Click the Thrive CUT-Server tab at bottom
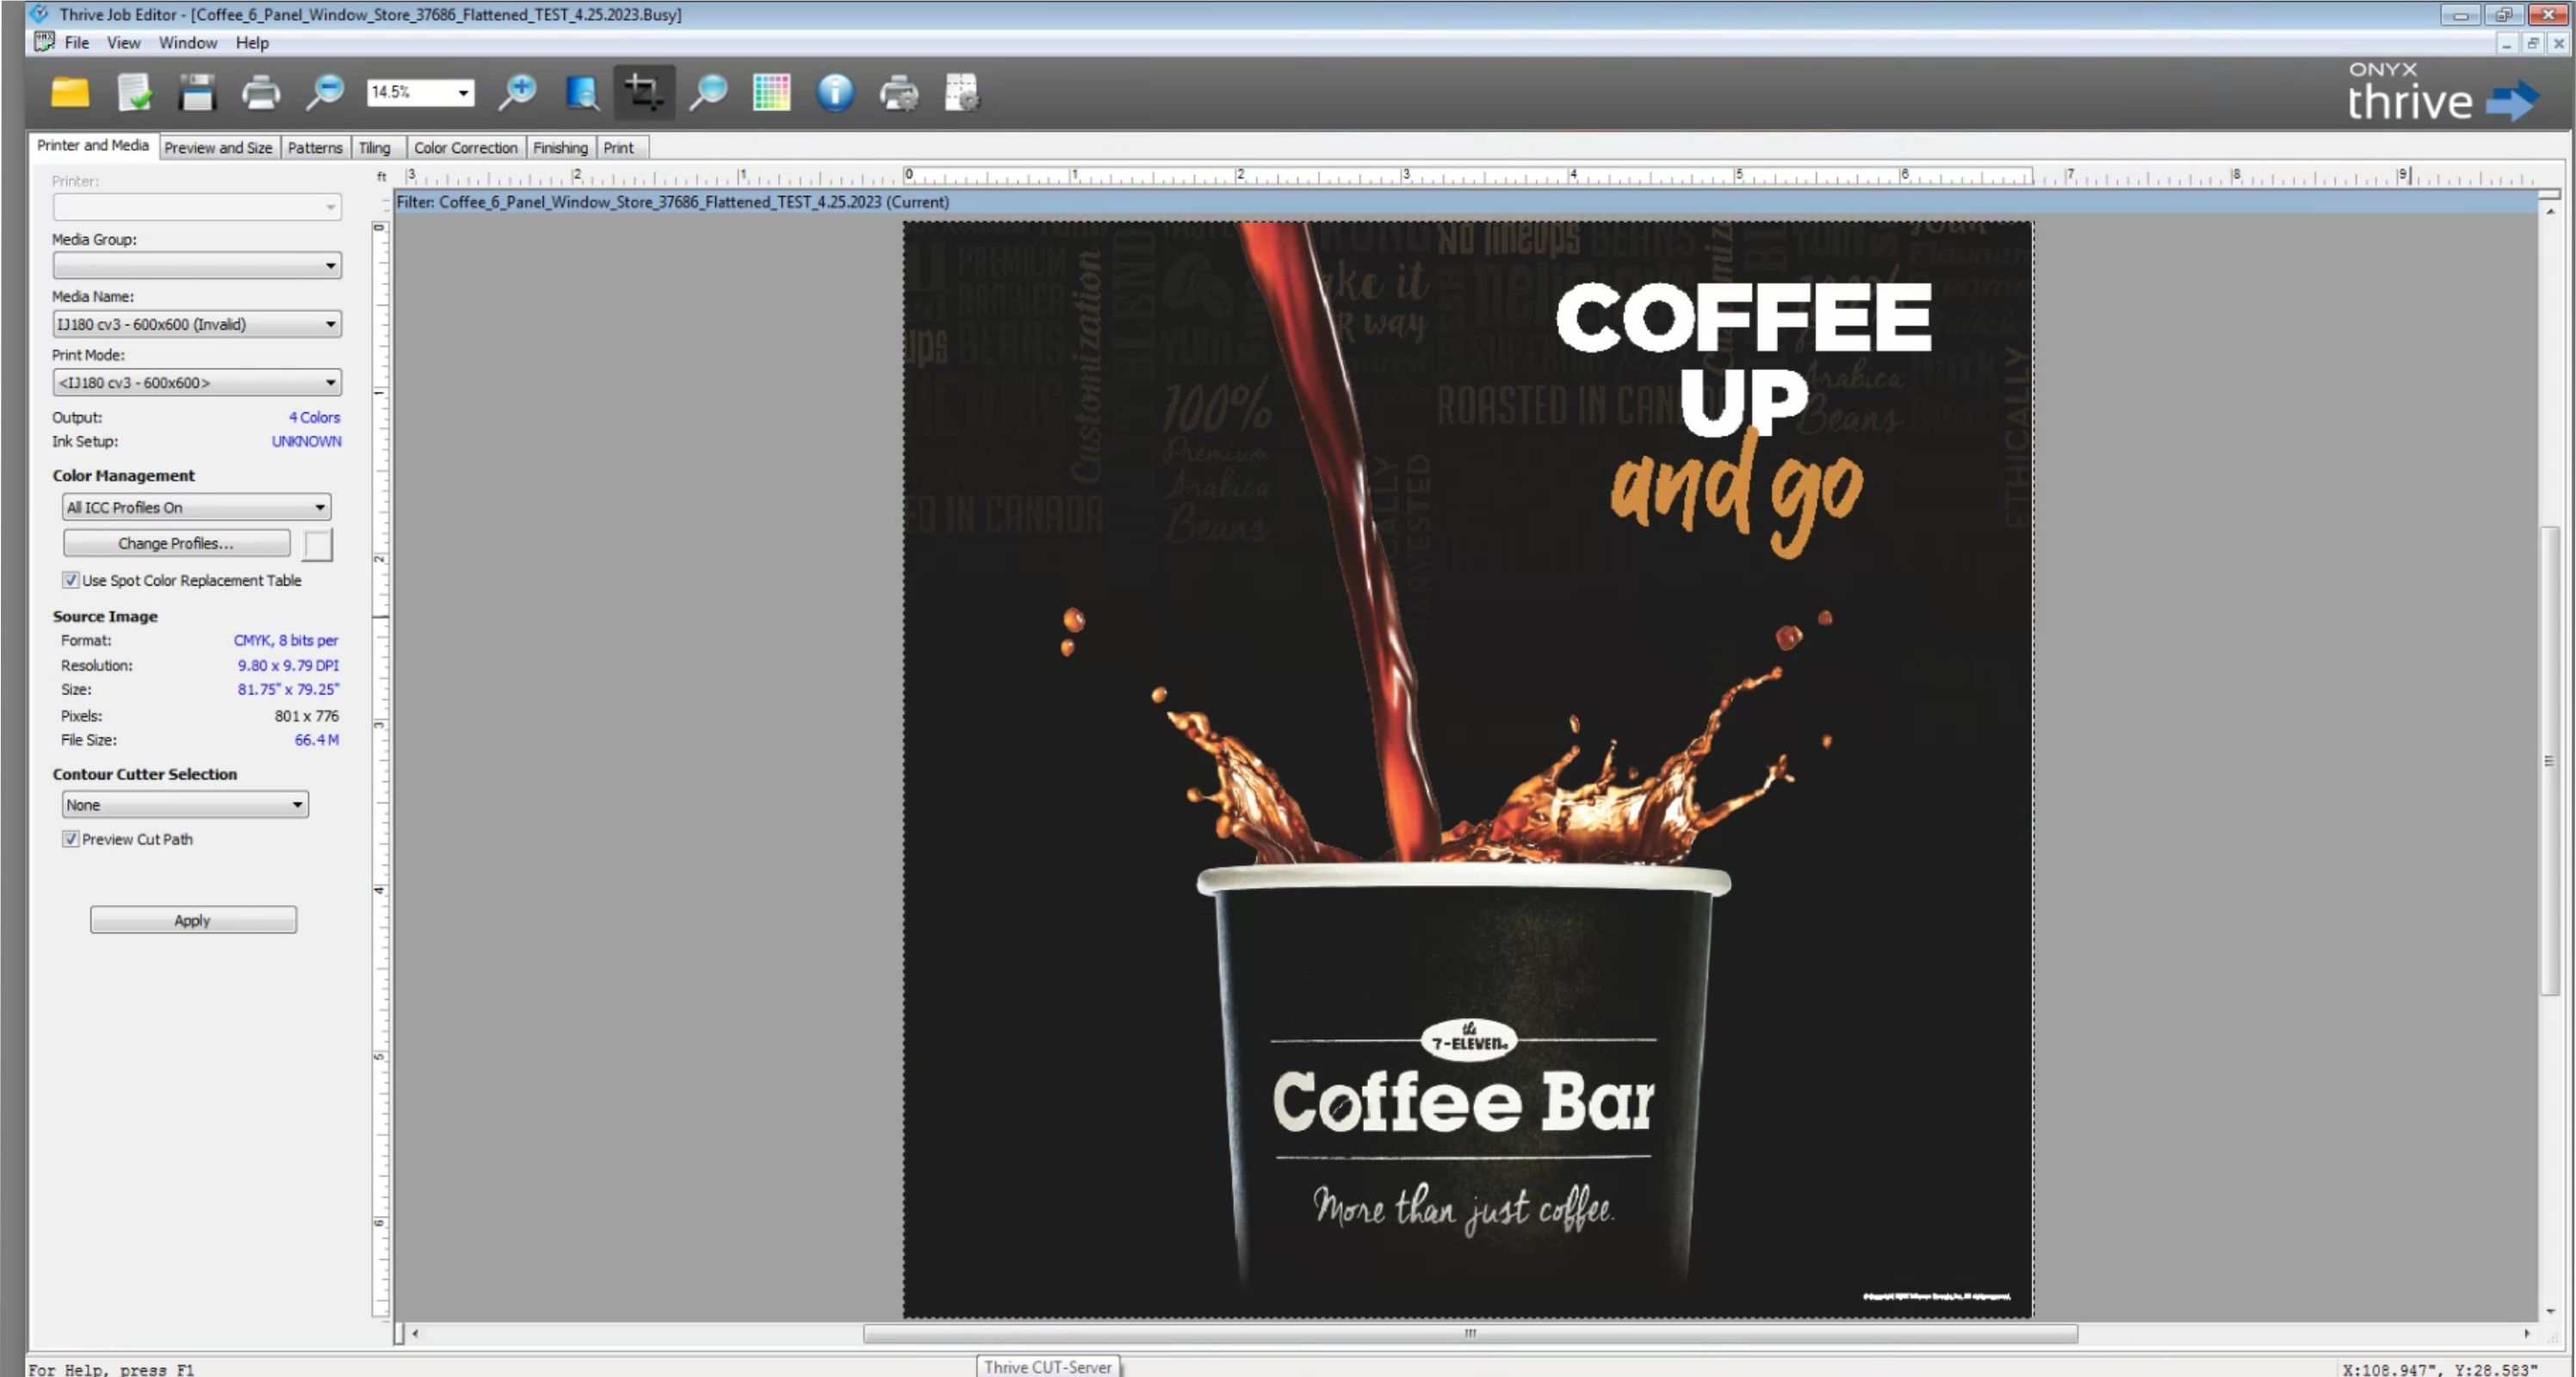Viewport: 2576px width, 1377px height. point(1048,1366)
